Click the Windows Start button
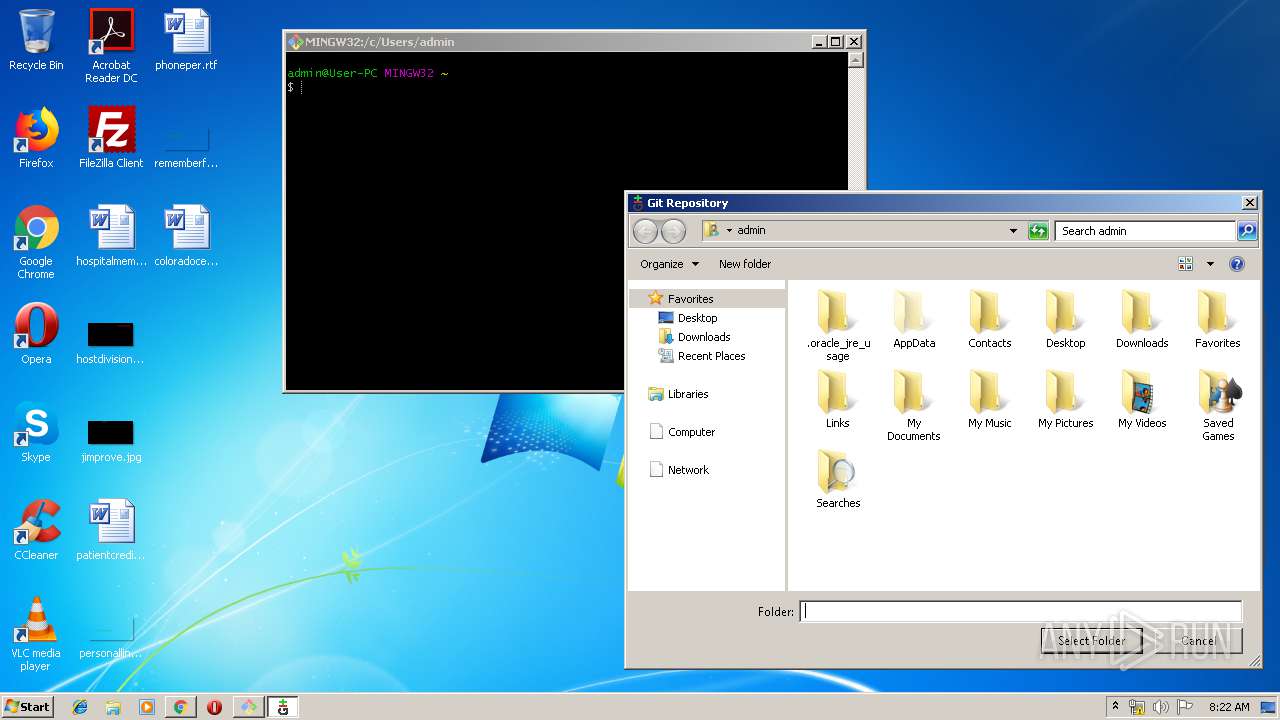 28,706
